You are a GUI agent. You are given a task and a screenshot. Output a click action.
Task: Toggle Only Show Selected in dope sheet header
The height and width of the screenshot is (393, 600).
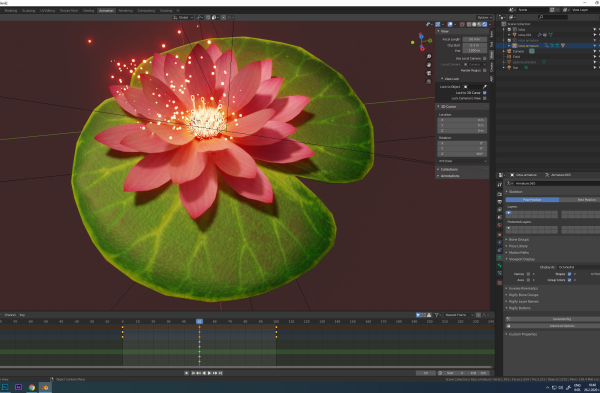click(418, 315)
